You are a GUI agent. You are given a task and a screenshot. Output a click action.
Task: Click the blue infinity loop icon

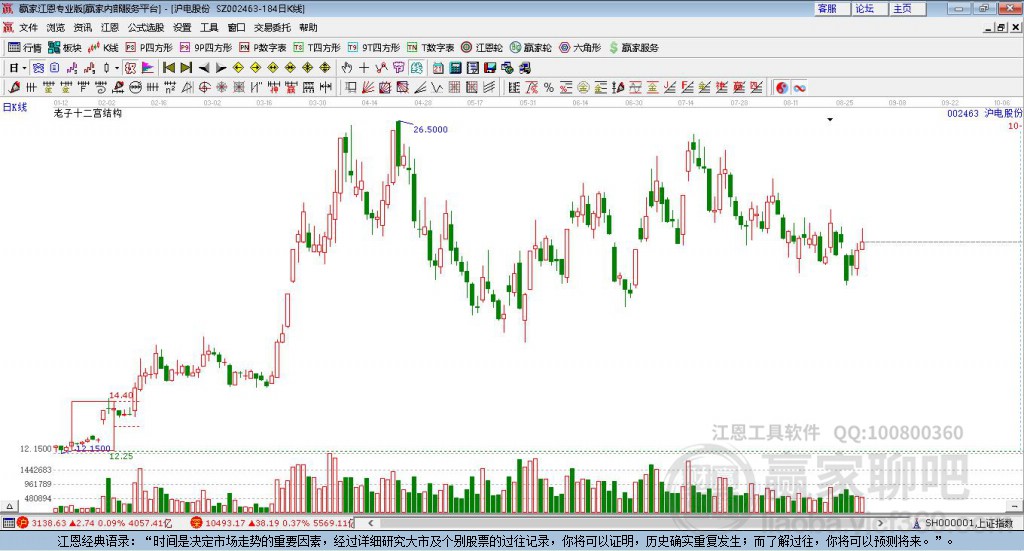click(799, 87)
